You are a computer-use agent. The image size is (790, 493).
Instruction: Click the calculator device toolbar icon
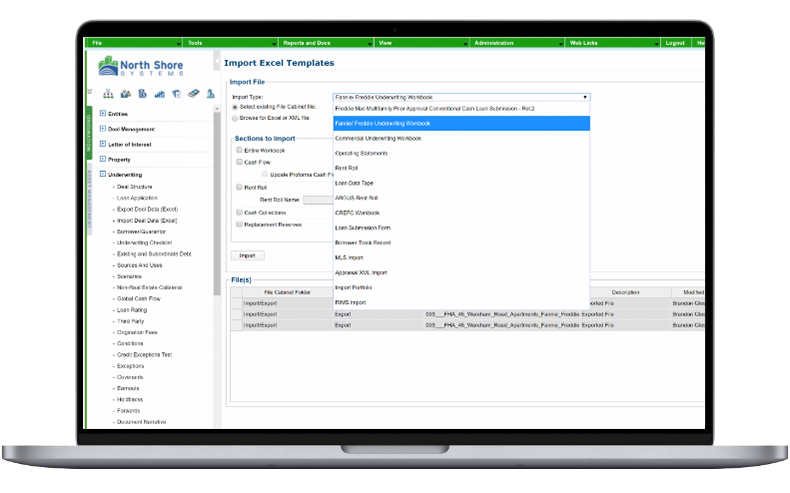click(x=193, y=94)
